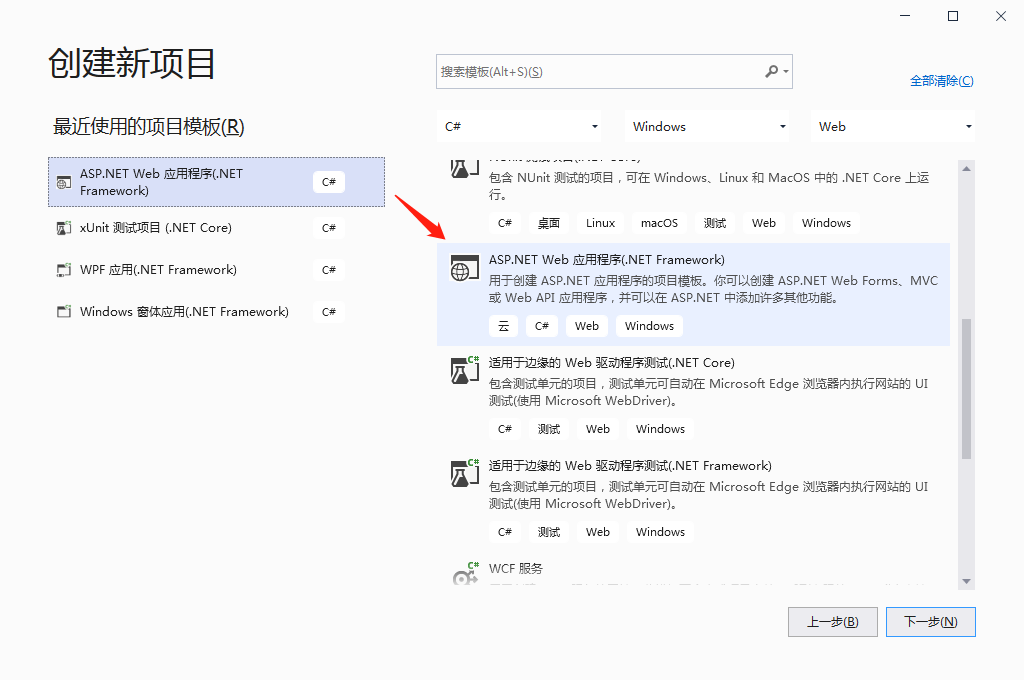Click the Windows tag on ASP.NET template

click(649, 326)
